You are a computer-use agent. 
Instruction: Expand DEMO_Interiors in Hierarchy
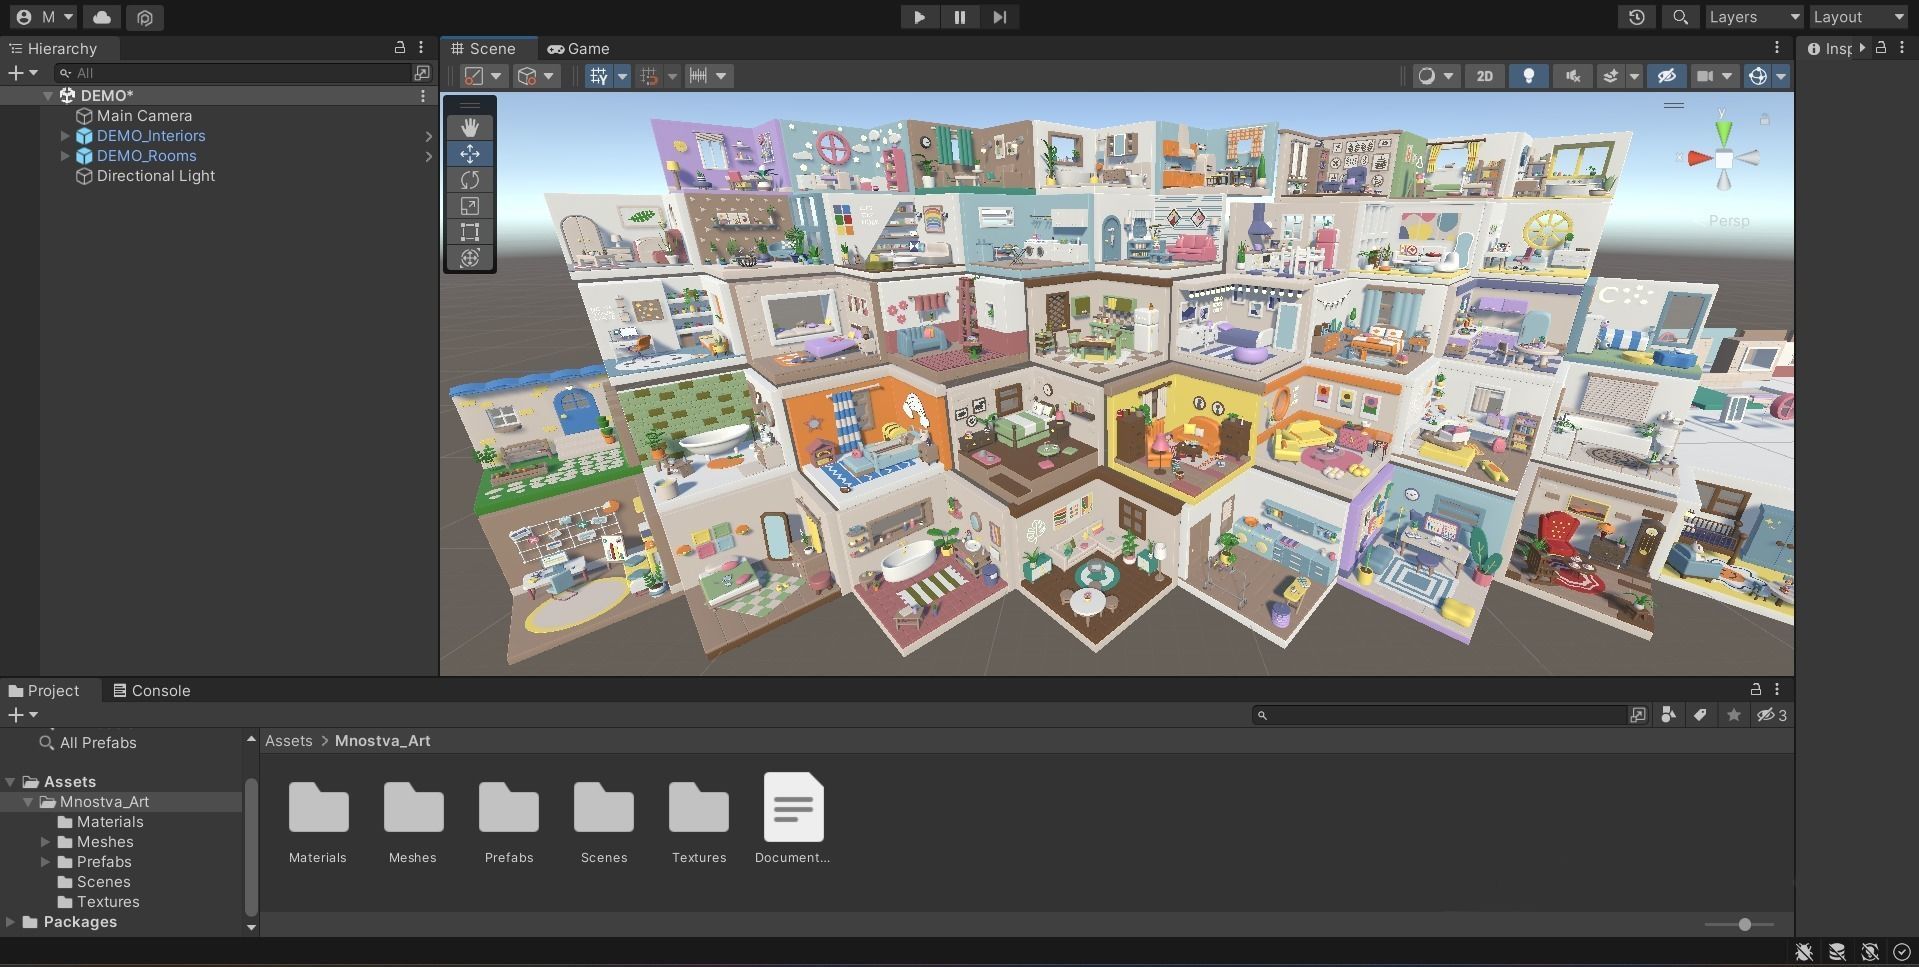tap(65, 136)
